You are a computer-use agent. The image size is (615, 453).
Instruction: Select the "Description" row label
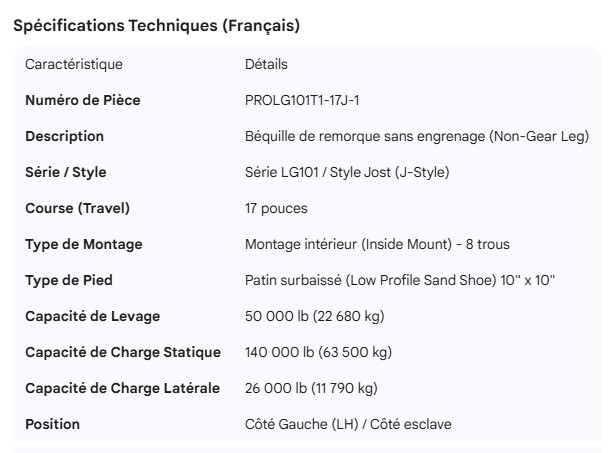point(64,136)
